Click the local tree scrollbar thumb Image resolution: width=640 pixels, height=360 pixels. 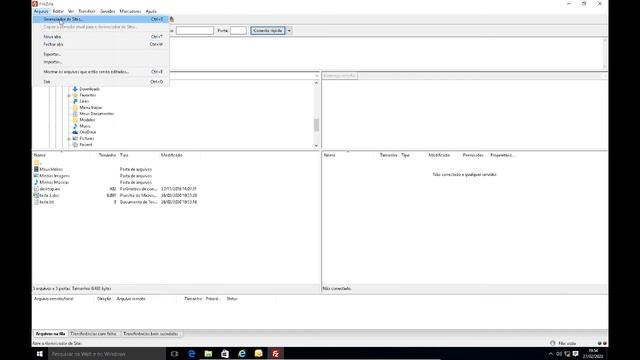pos(316,125)
